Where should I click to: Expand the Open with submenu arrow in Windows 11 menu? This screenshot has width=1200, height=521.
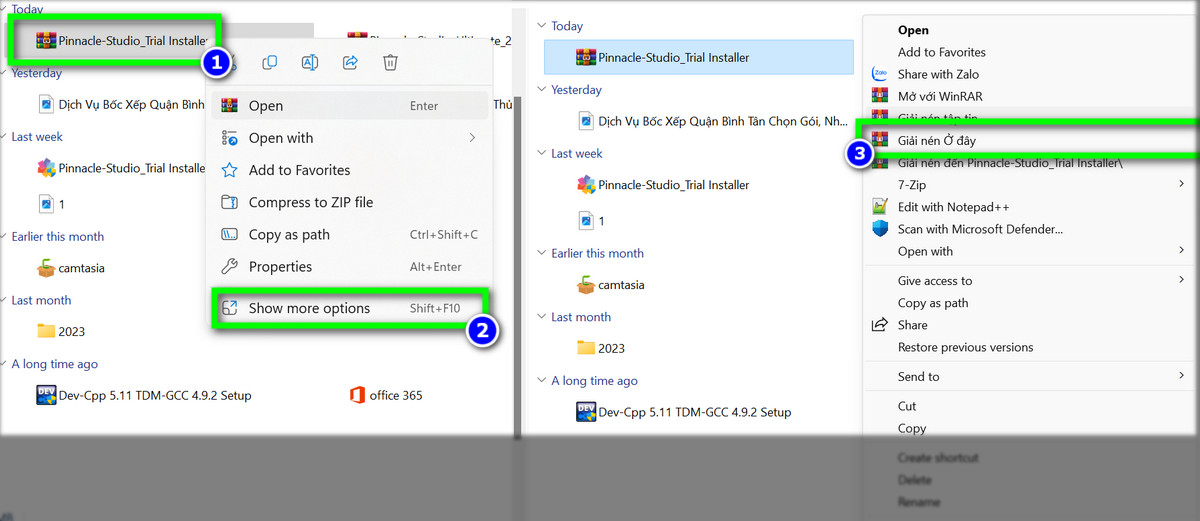[472, 138]
